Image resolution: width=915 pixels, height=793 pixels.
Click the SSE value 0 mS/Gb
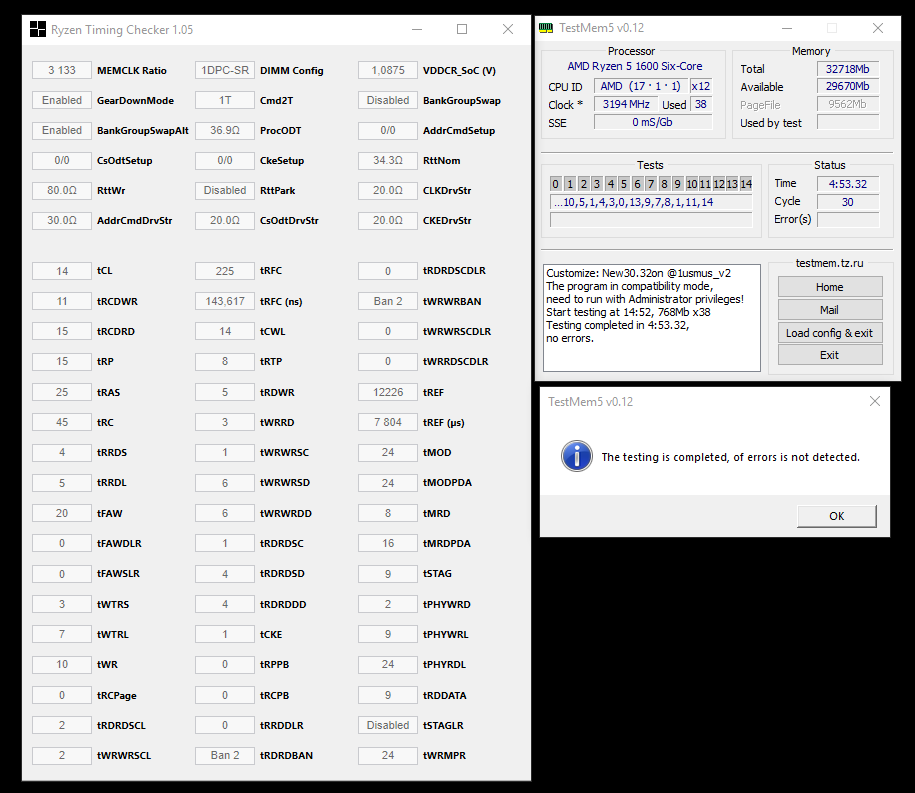(x=652, y=122)
